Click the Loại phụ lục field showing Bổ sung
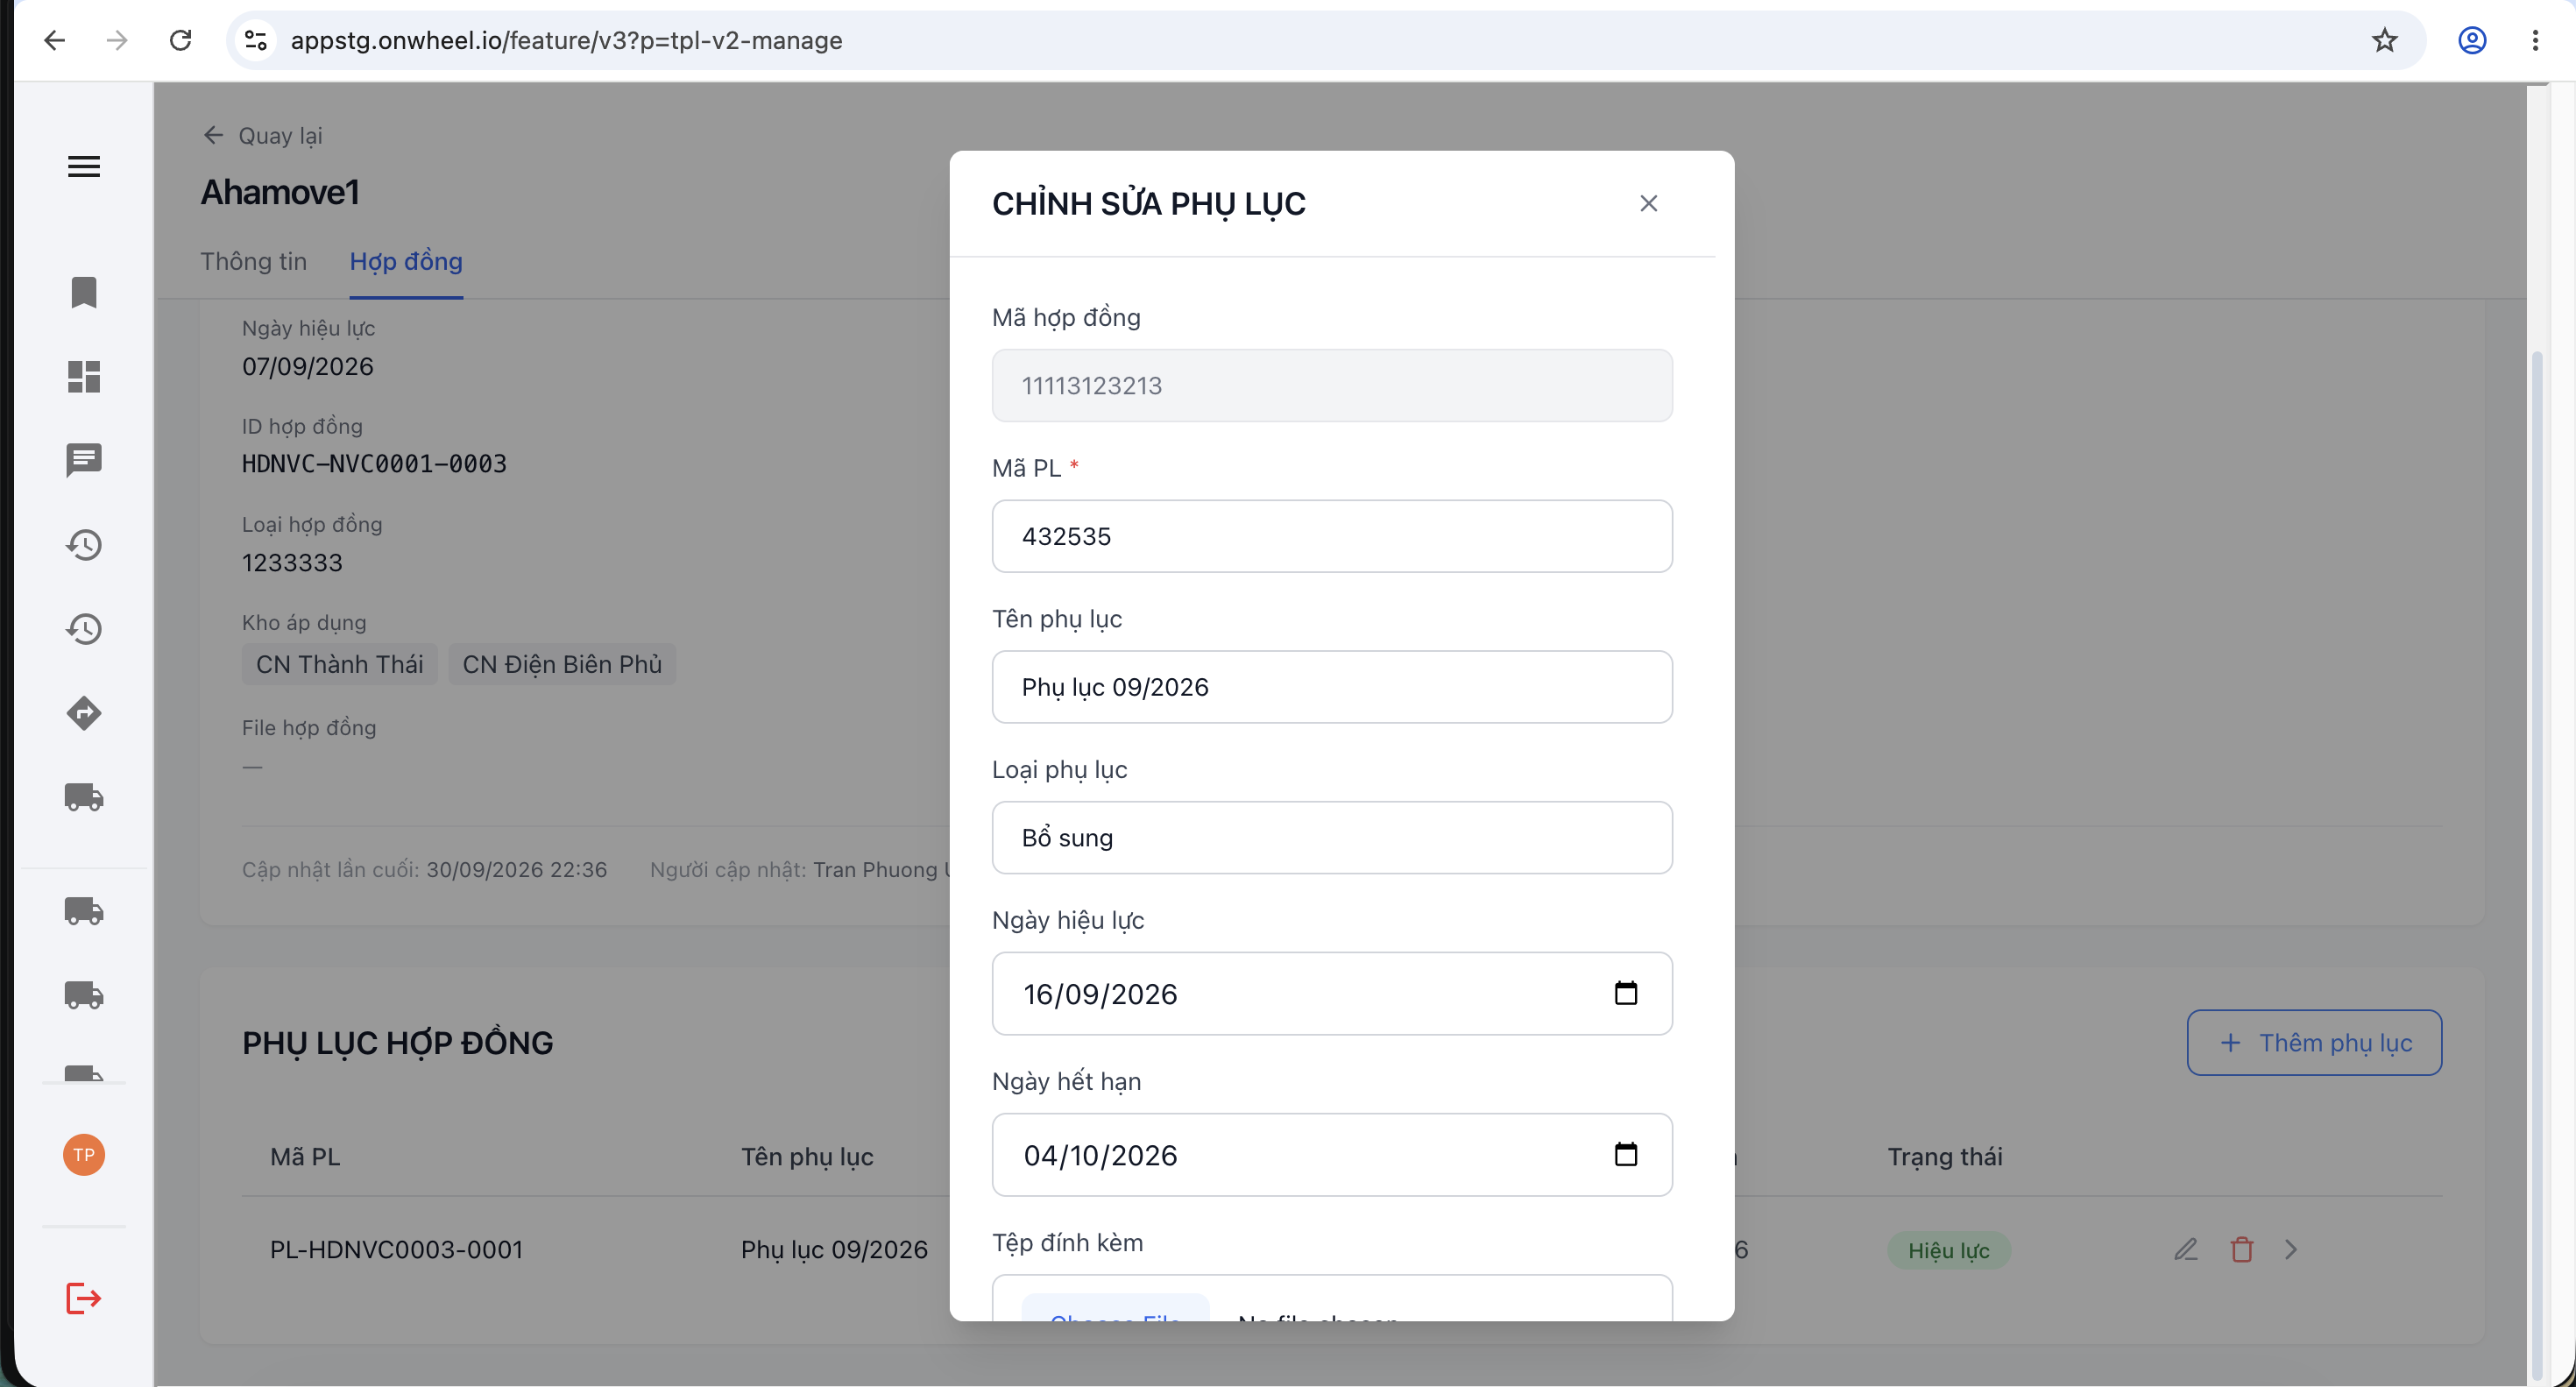 click(1332, 837)
